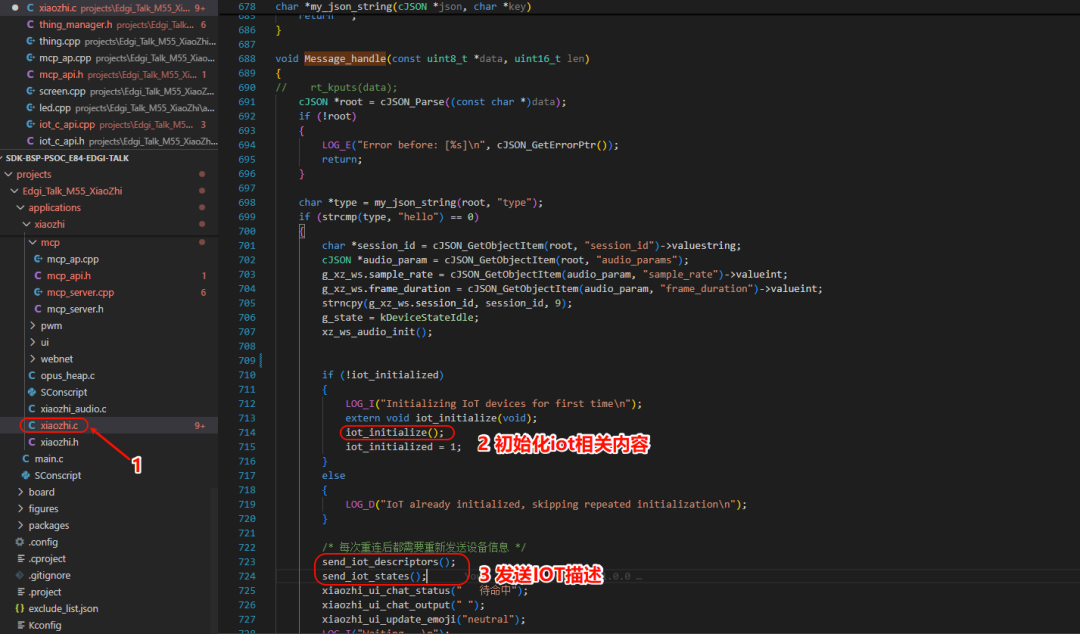Click send_iot_states(); on line 724

click(374, 576)
